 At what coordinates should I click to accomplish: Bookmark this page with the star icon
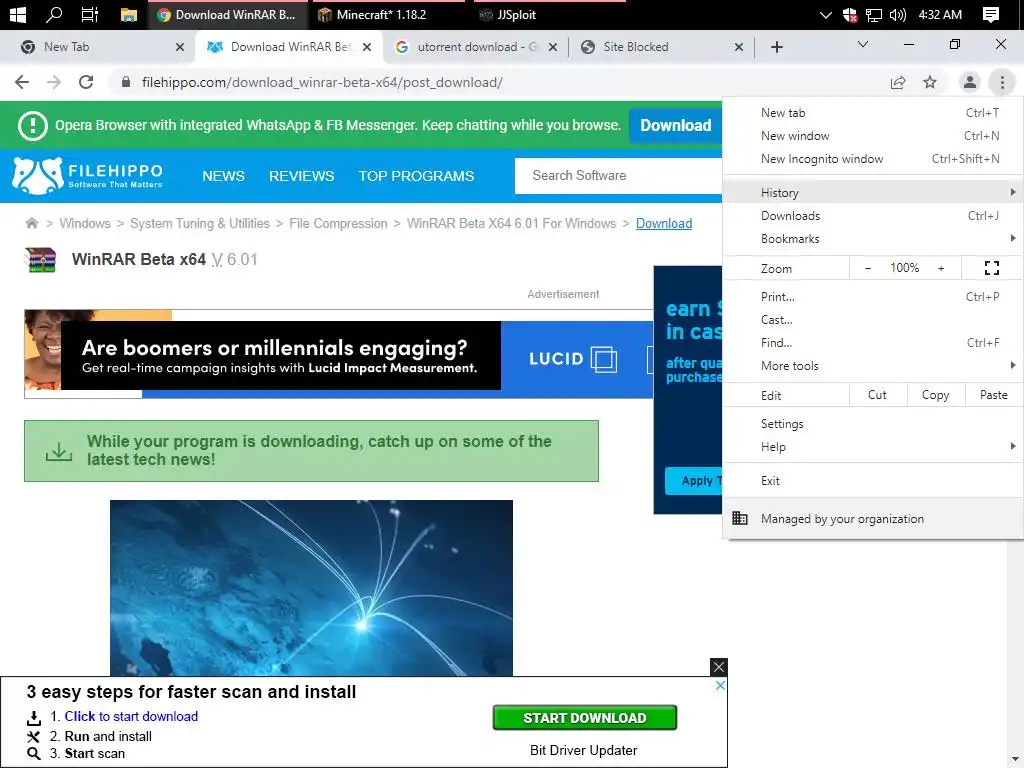click(x=930, y=82)
